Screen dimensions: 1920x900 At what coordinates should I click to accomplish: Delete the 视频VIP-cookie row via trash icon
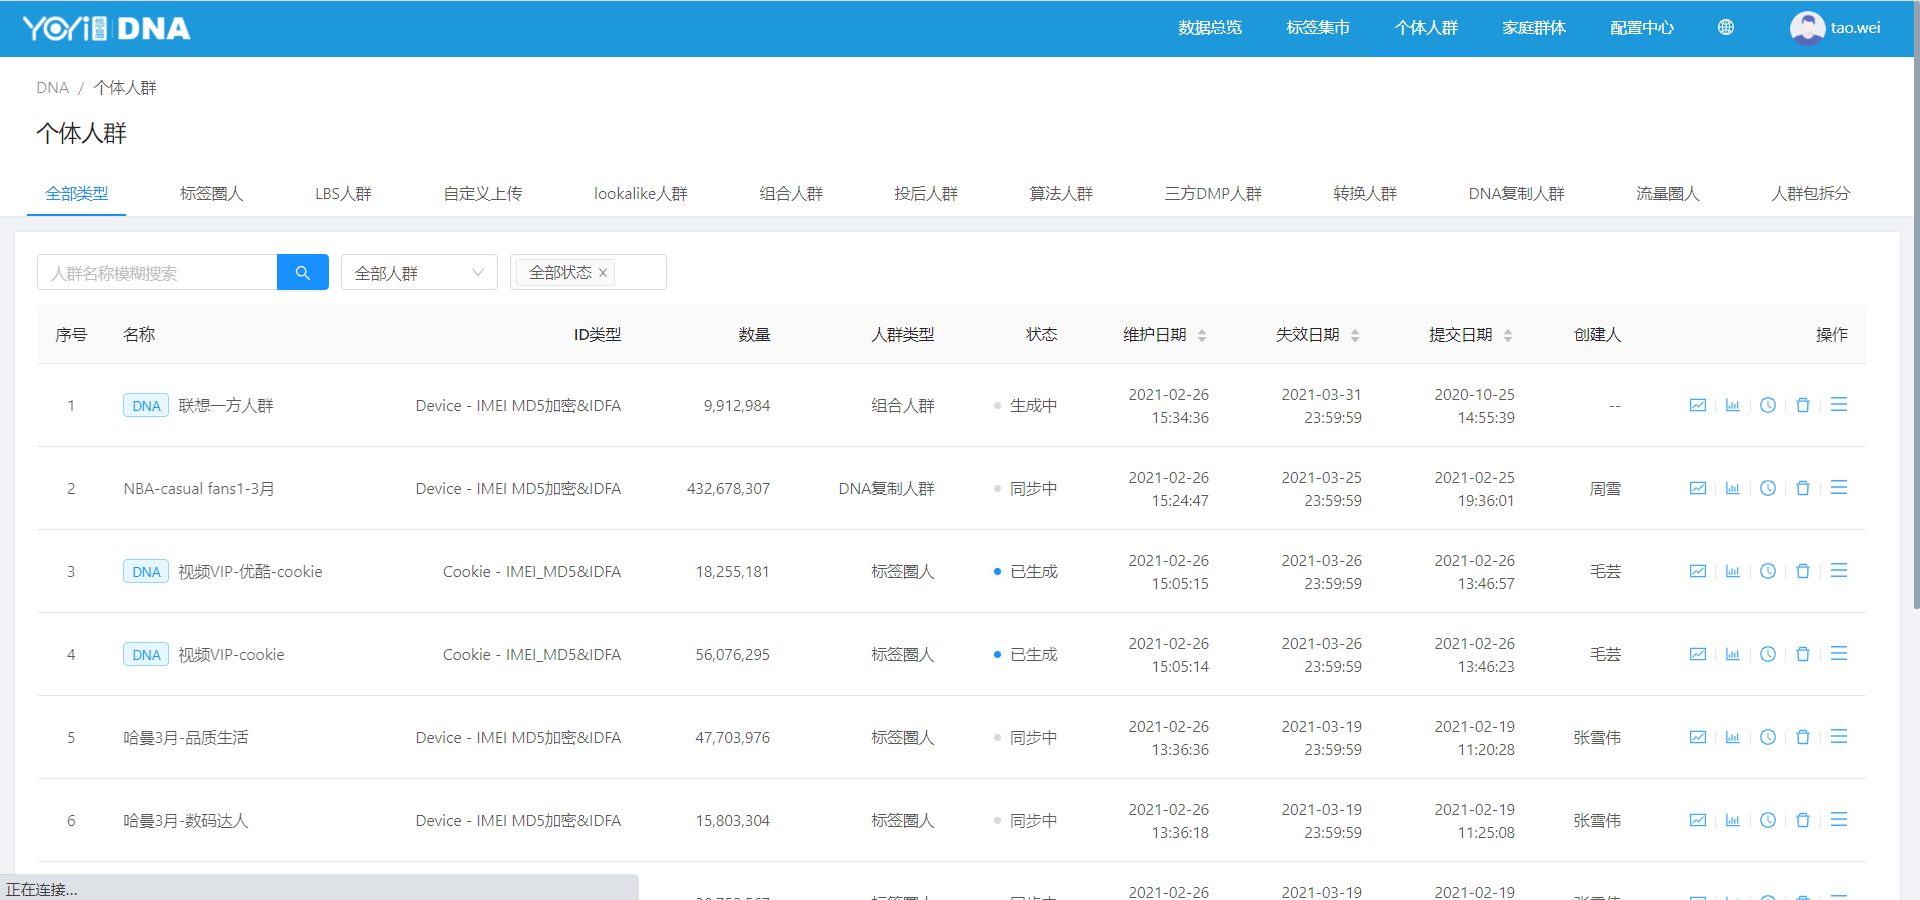pos(1802,654)
